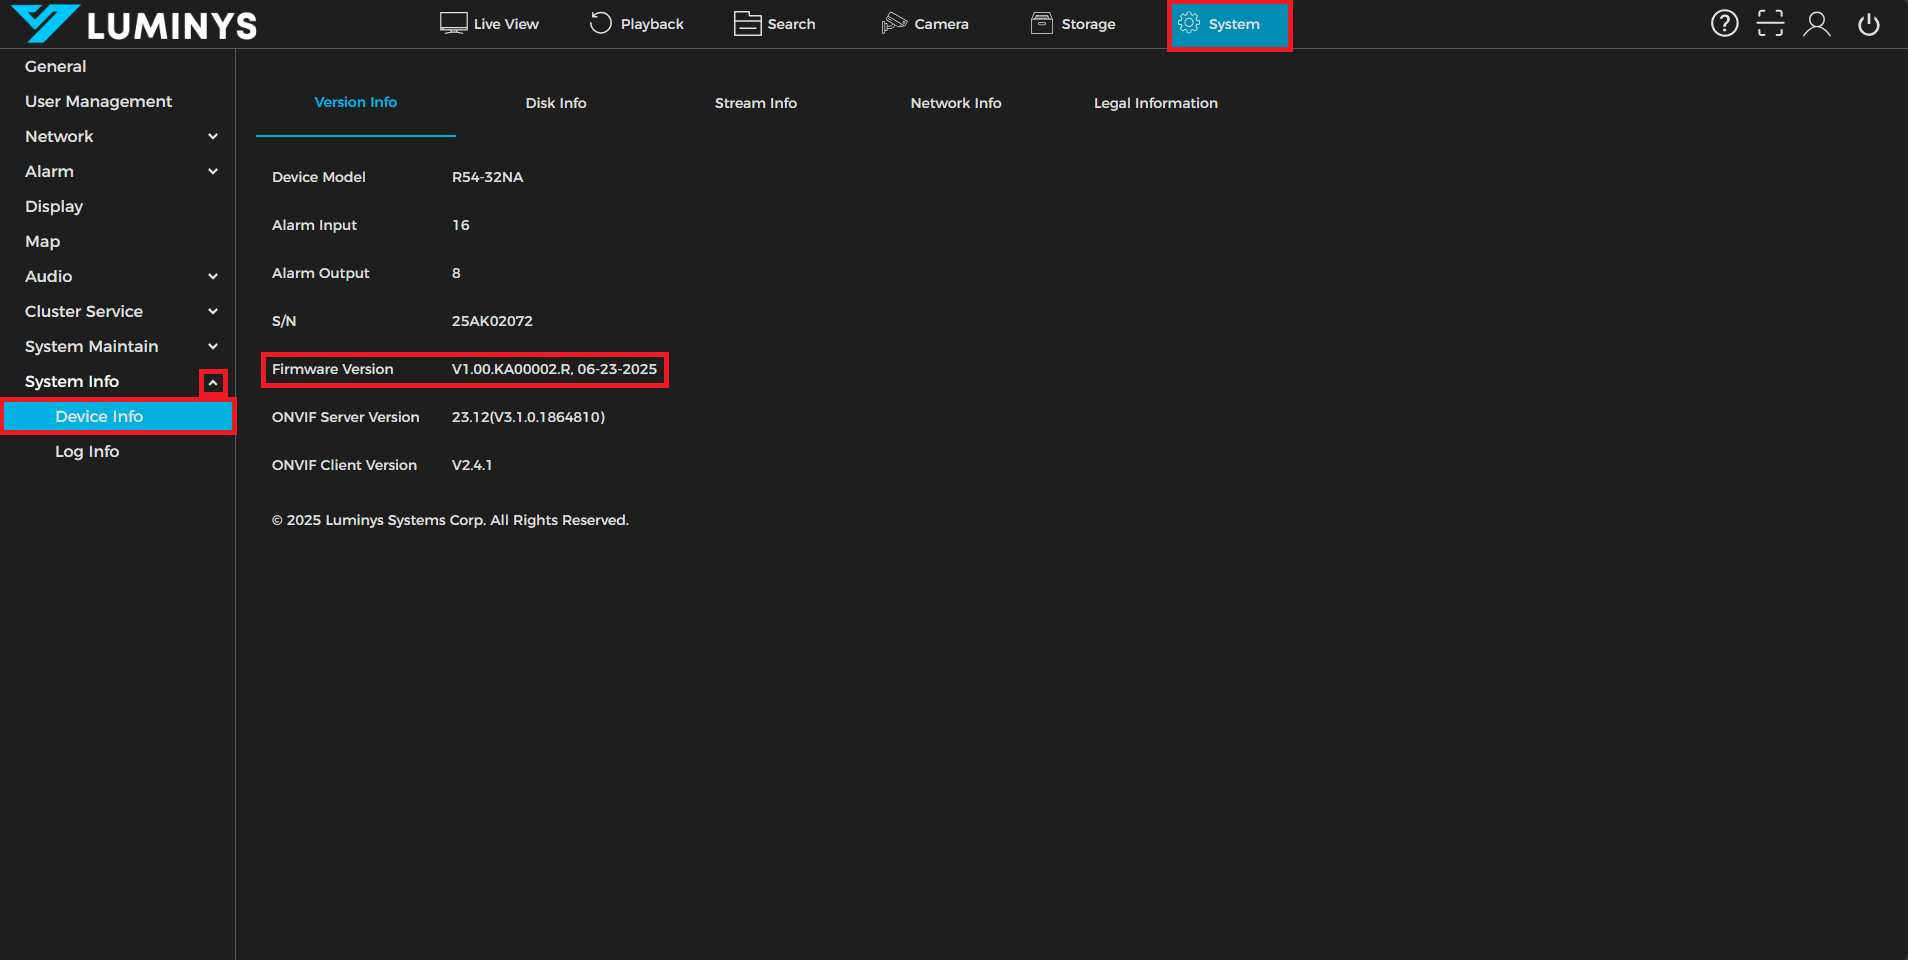This screenshot has height=960, width=1908.
Task: Click the power logout icon
Action: click(1868, 23)
